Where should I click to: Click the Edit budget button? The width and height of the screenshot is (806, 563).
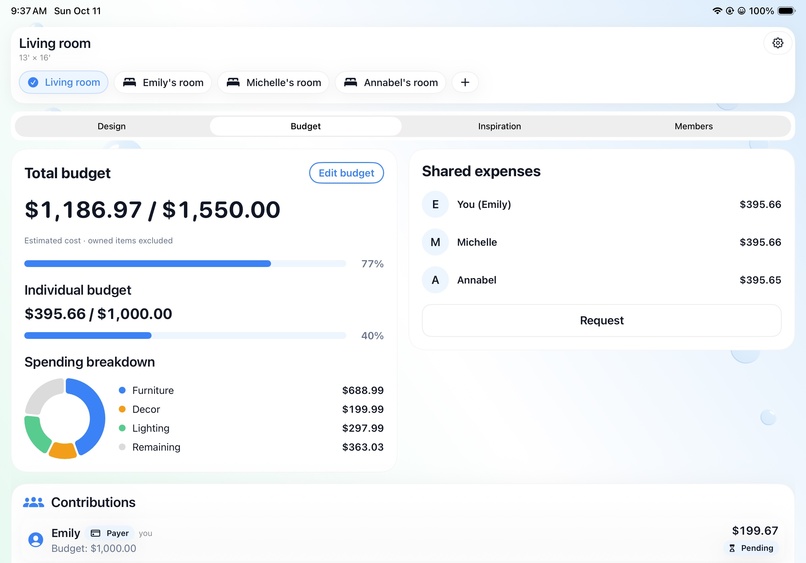(x=346, y=173)
